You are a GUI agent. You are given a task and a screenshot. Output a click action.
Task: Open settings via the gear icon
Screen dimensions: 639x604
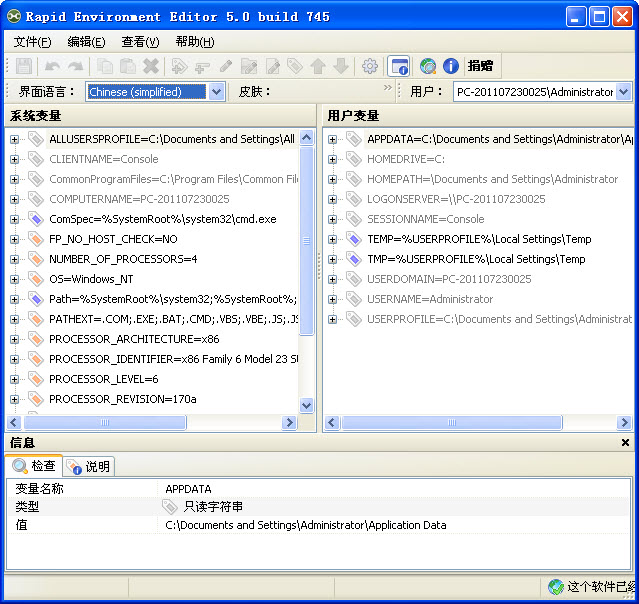pyautogui.click(x=370, y=66)
